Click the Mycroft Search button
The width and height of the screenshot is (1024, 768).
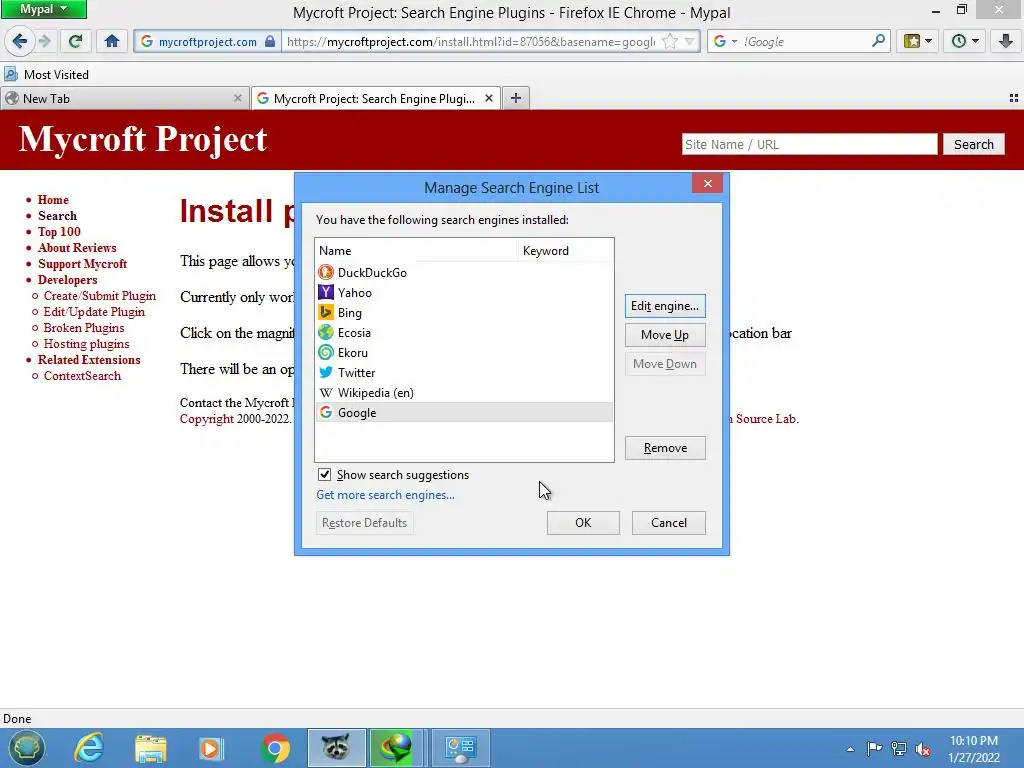point(973,144)
